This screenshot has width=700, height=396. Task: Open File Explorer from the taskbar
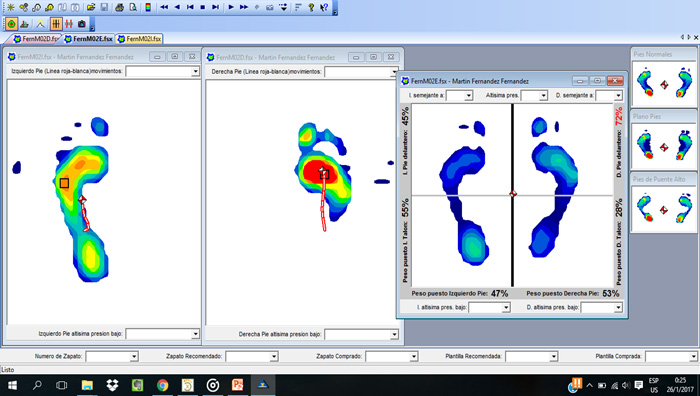coord(87,385)
